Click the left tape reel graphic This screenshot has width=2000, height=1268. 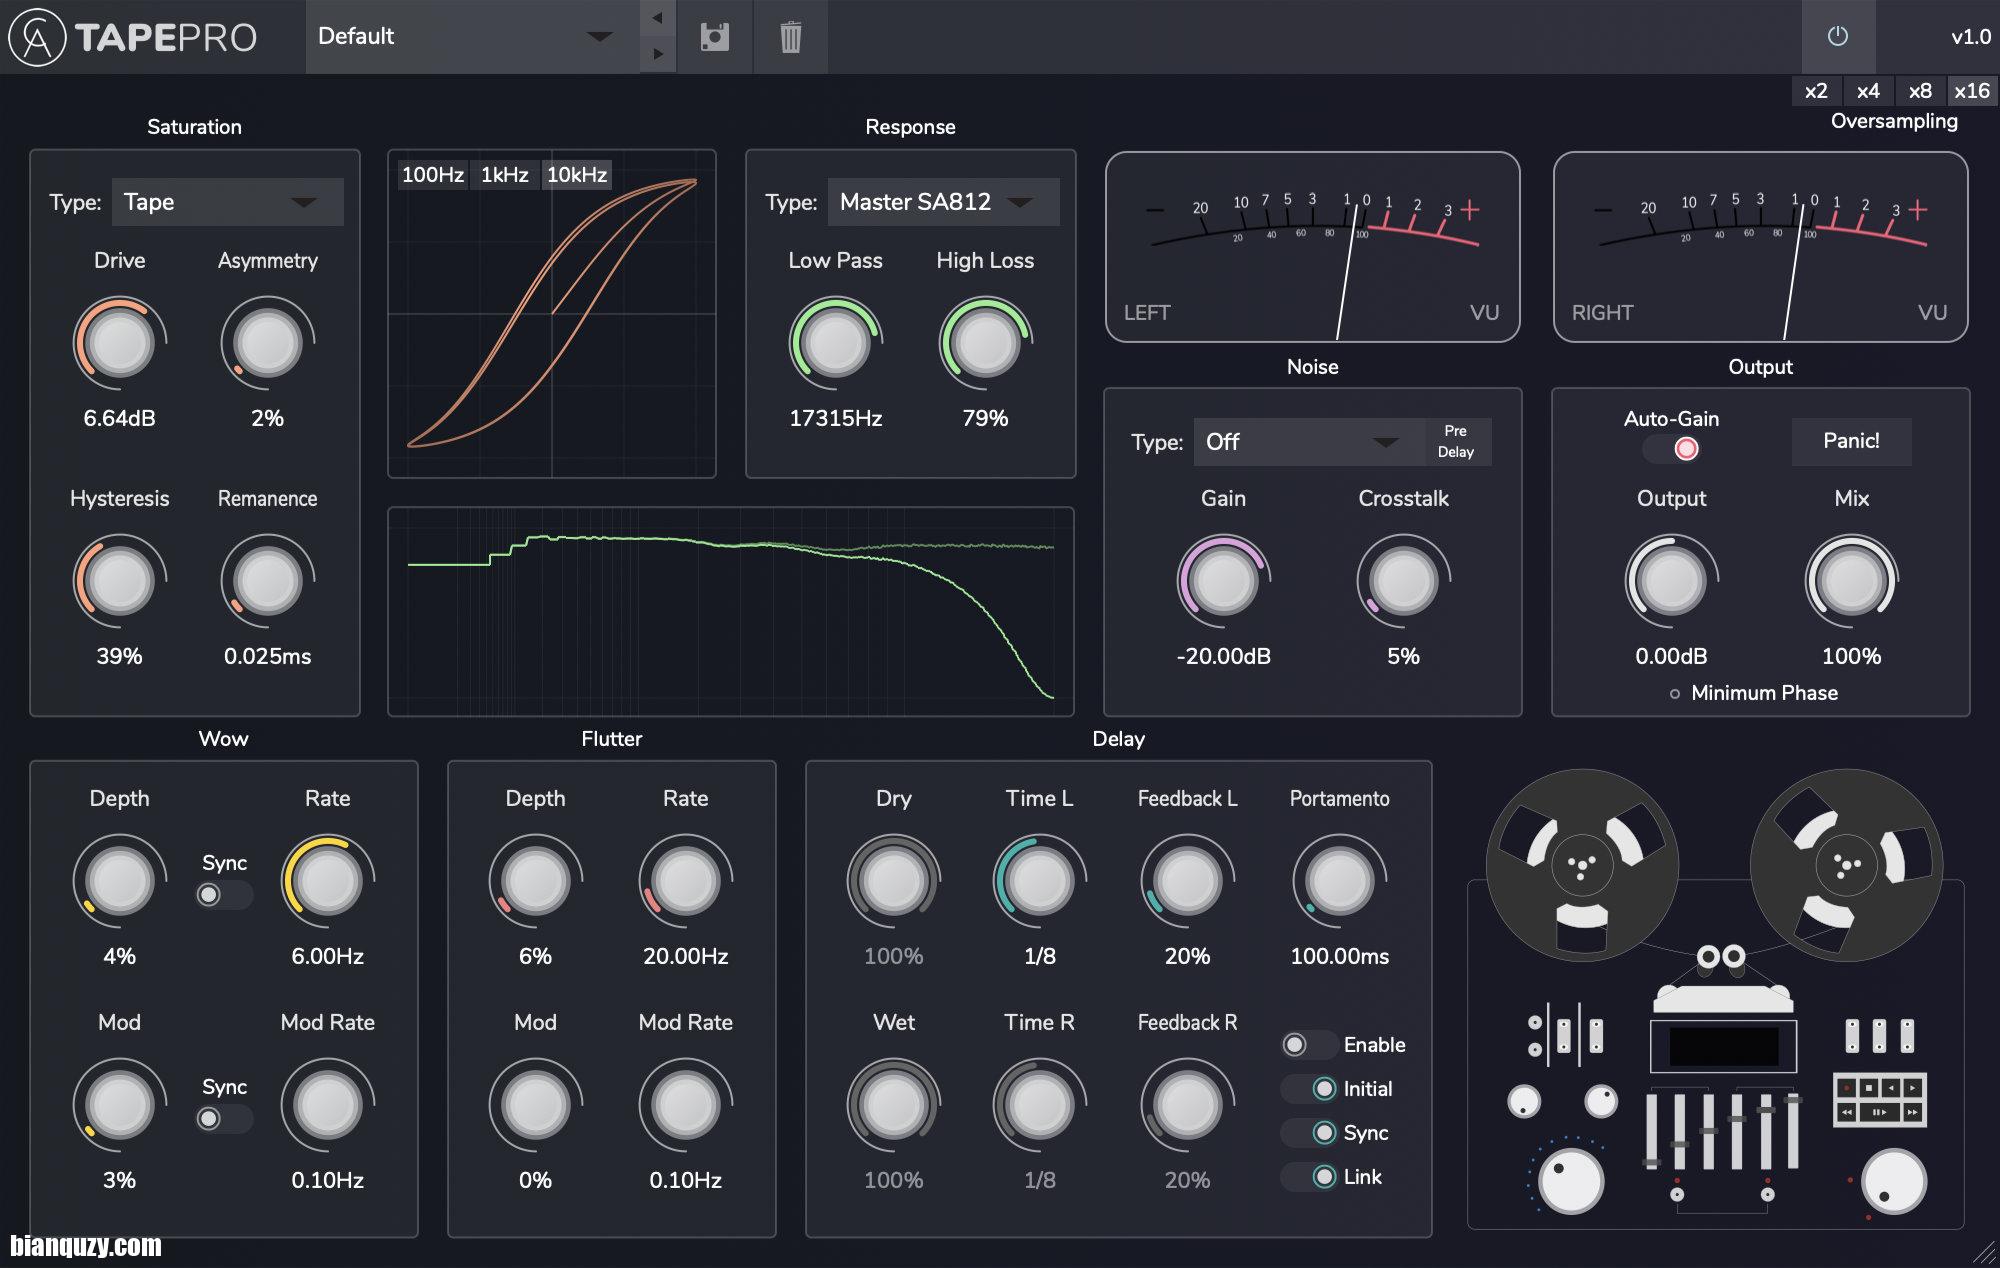(1582, 865)
